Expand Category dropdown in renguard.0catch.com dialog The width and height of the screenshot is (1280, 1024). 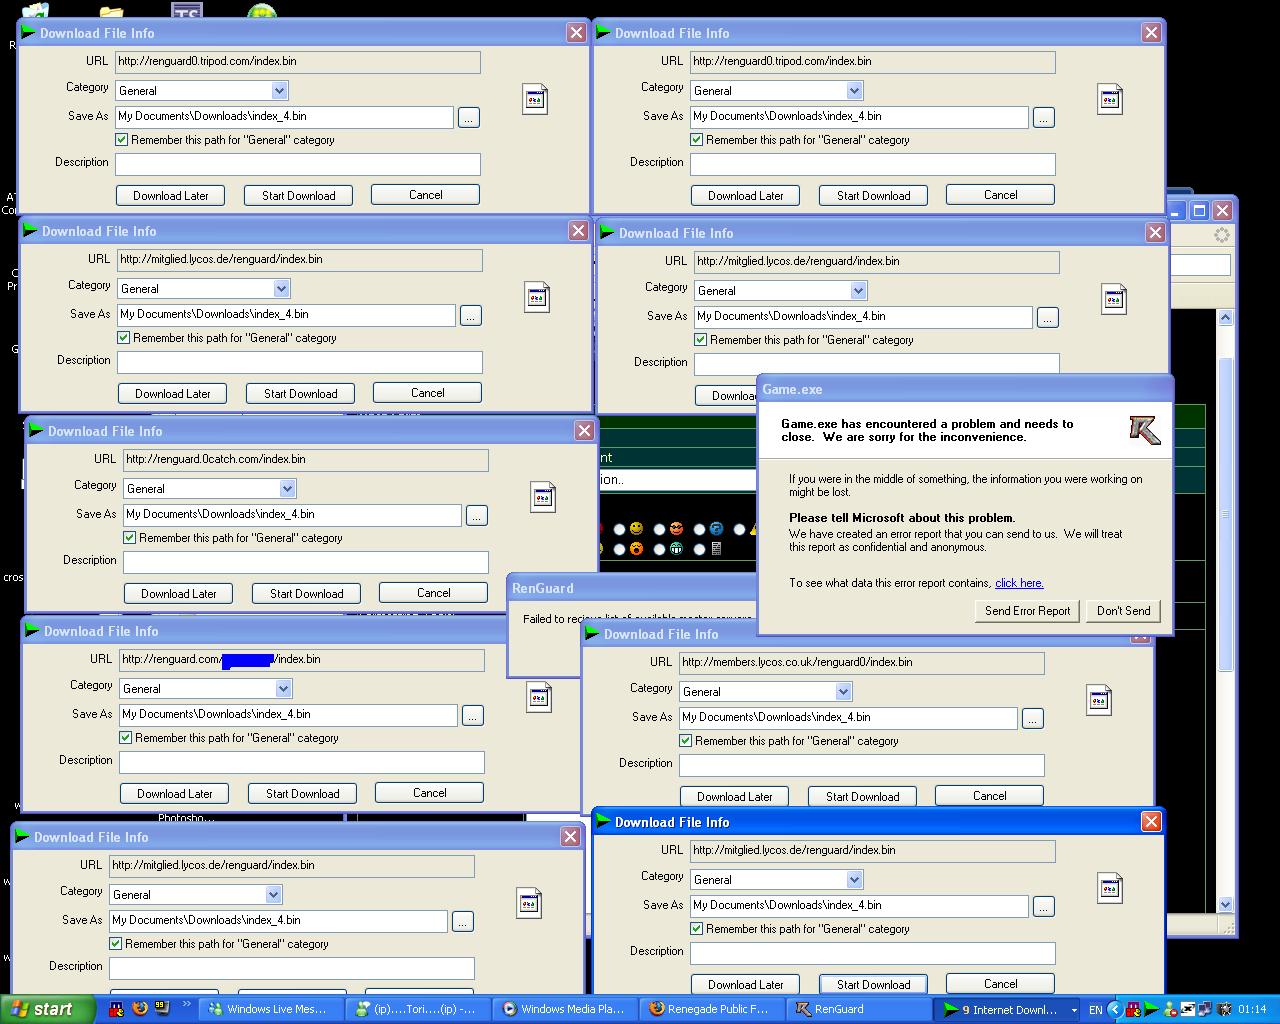point(288,489)
